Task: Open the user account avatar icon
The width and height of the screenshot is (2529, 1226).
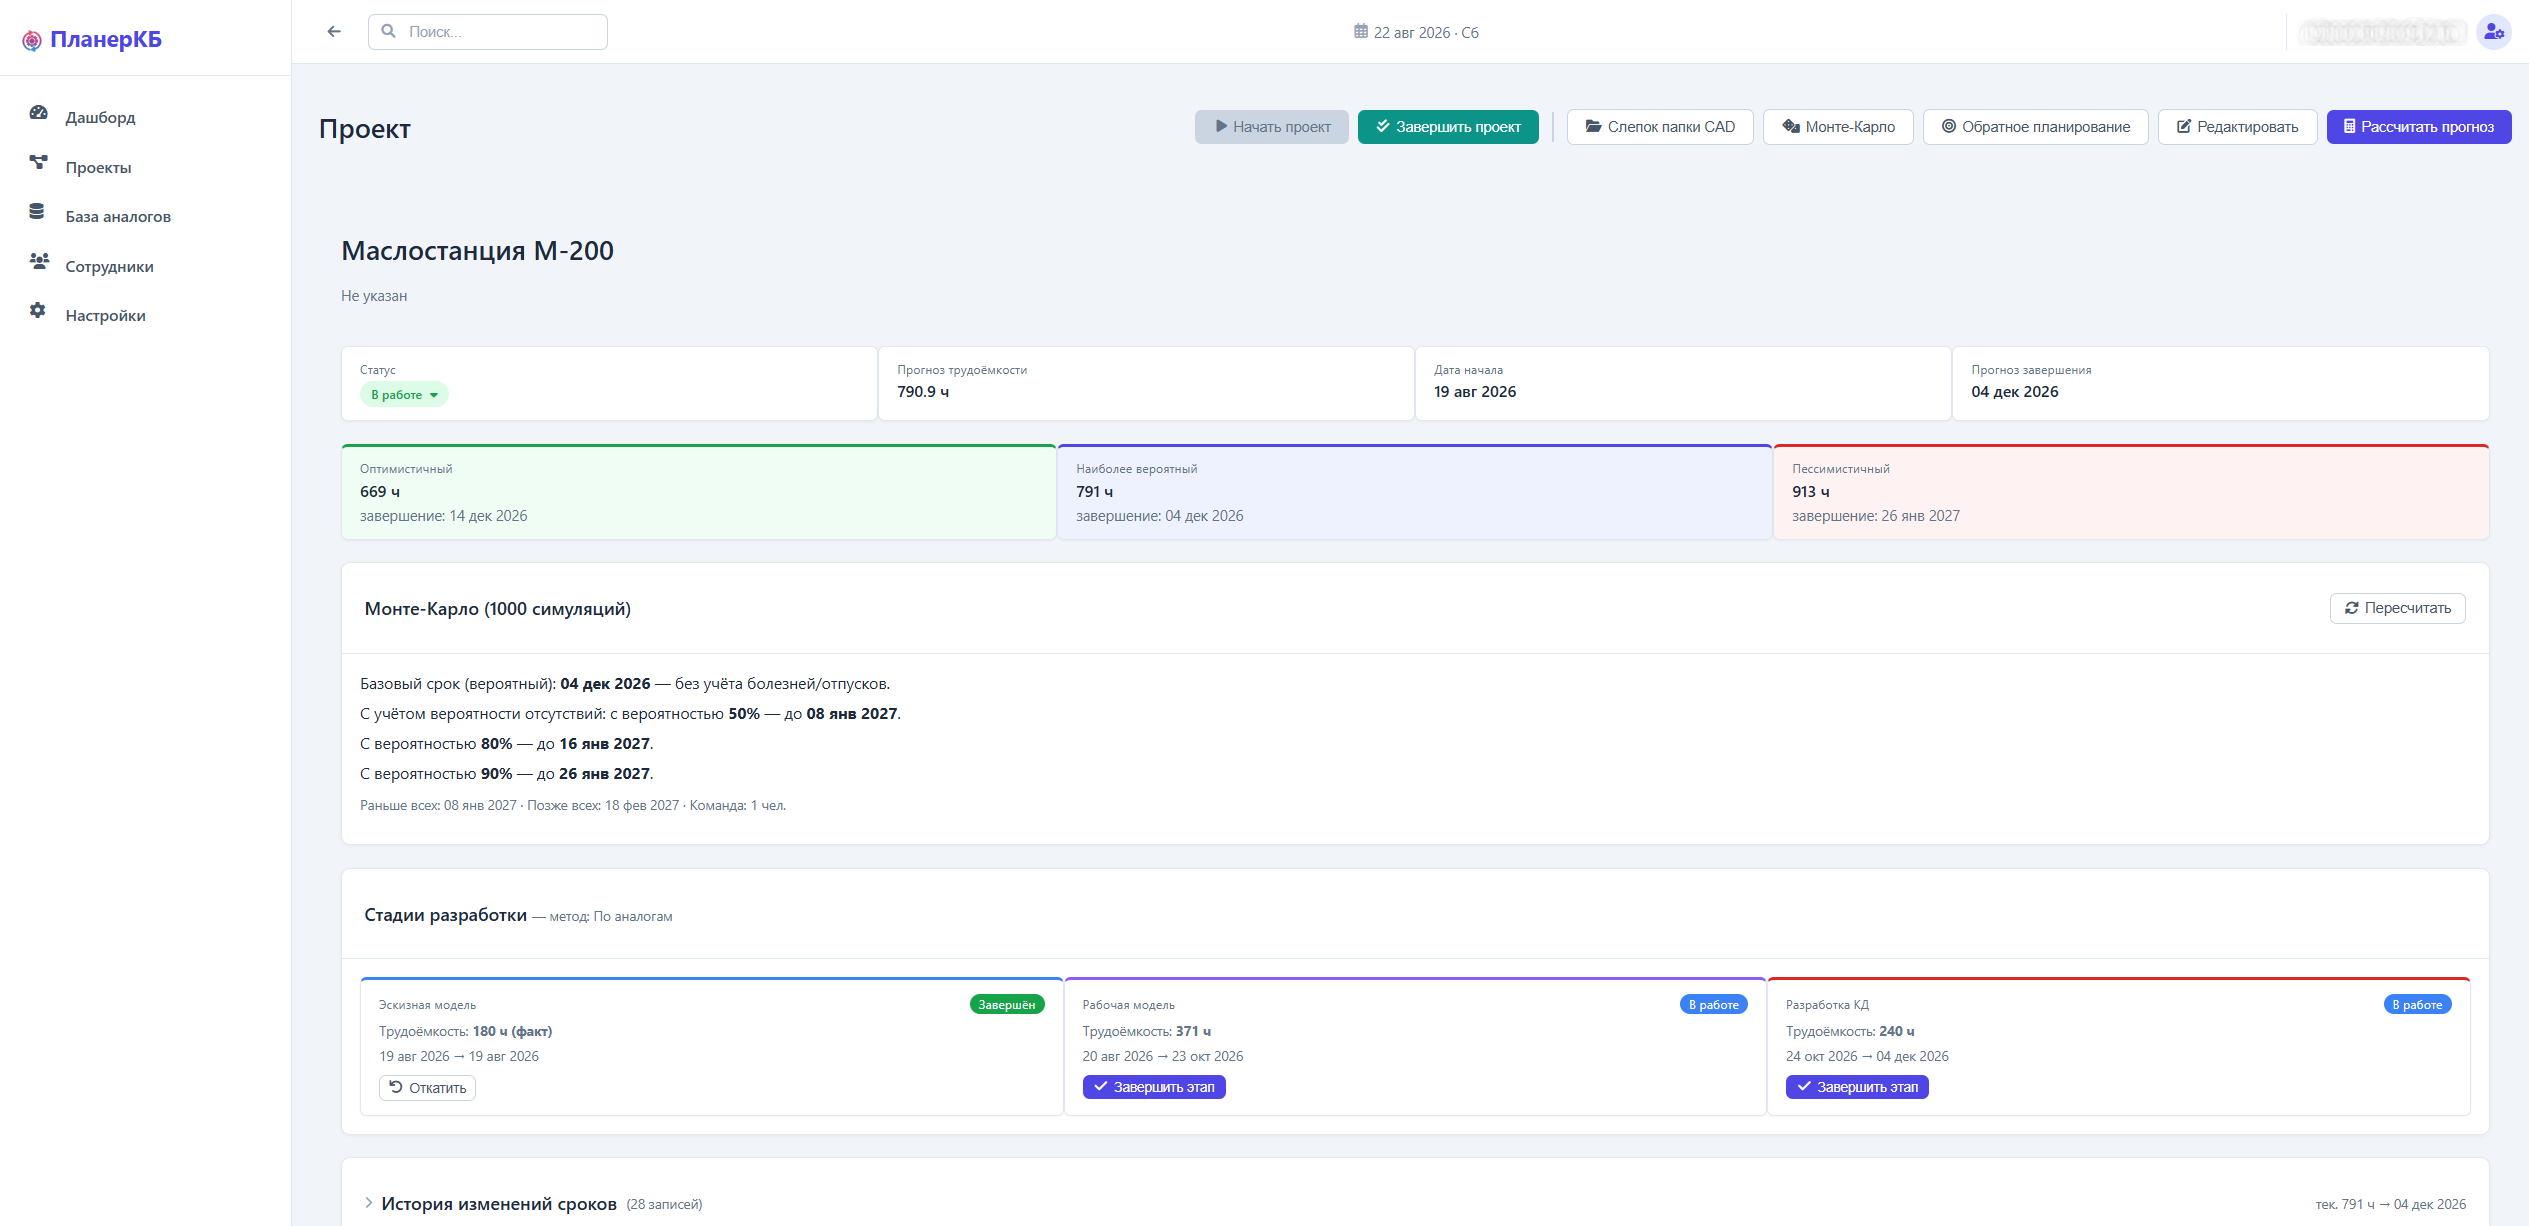Action: point(2494,32)
